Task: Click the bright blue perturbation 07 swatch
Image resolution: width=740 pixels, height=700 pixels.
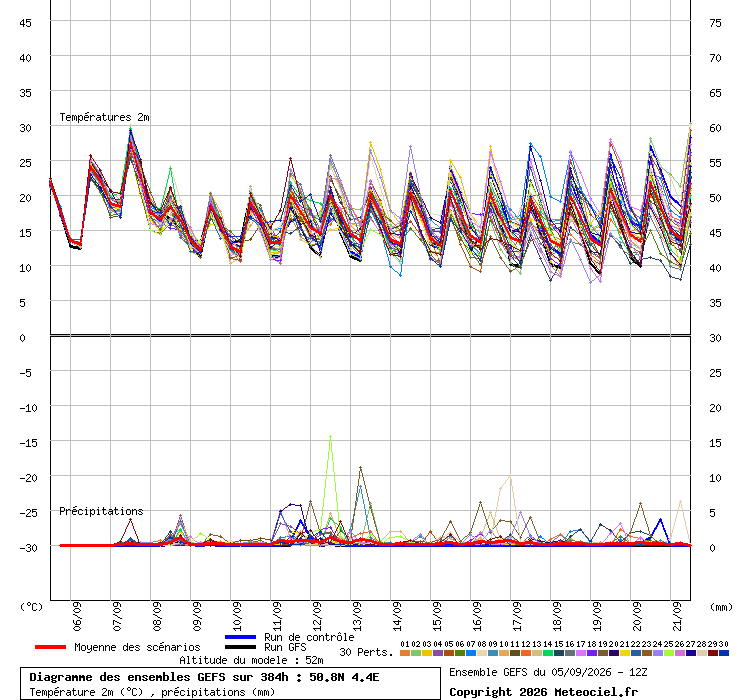Action: coord(471,653)
